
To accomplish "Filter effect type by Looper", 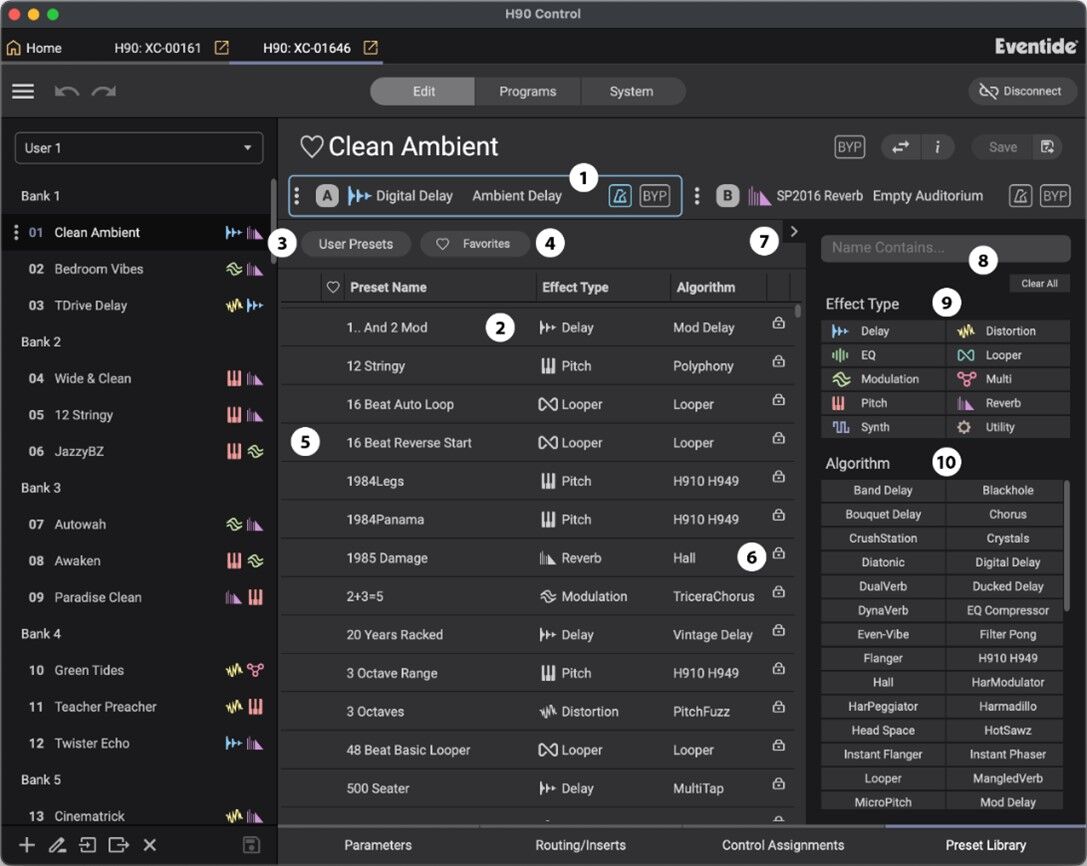I will pos(1007,356).
